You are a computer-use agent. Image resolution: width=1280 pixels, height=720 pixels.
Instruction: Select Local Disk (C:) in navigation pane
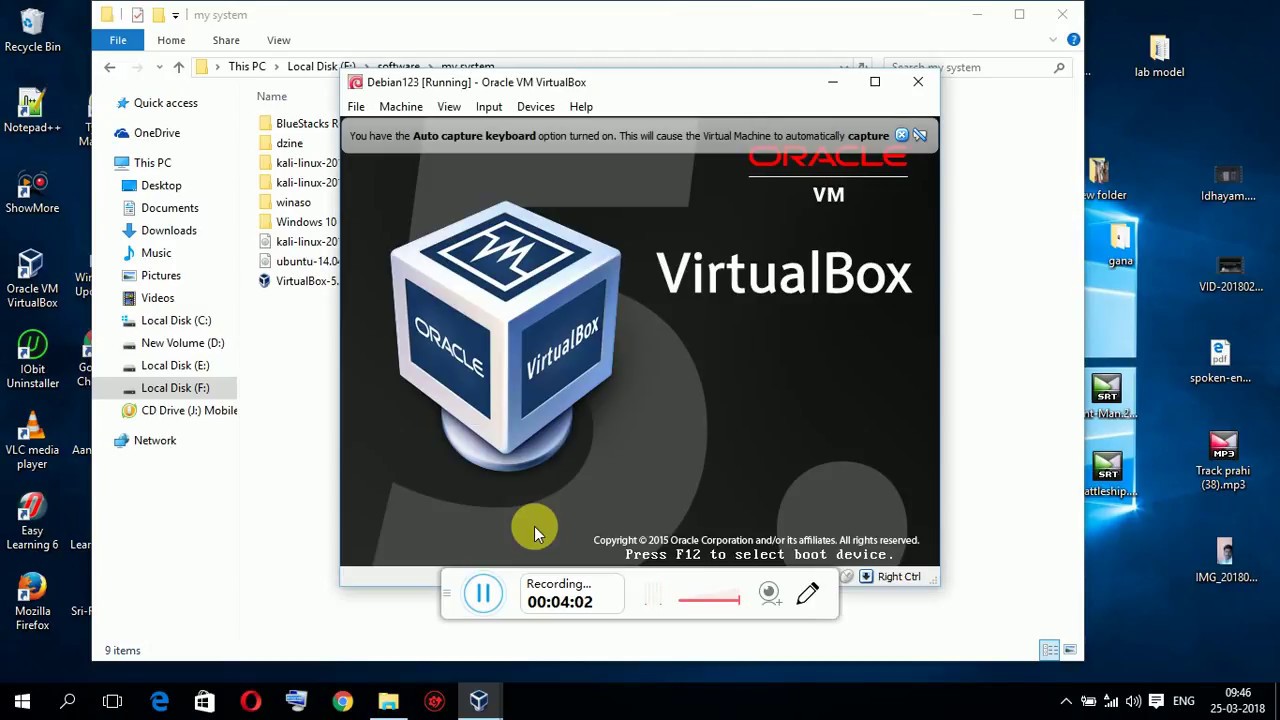176,321
